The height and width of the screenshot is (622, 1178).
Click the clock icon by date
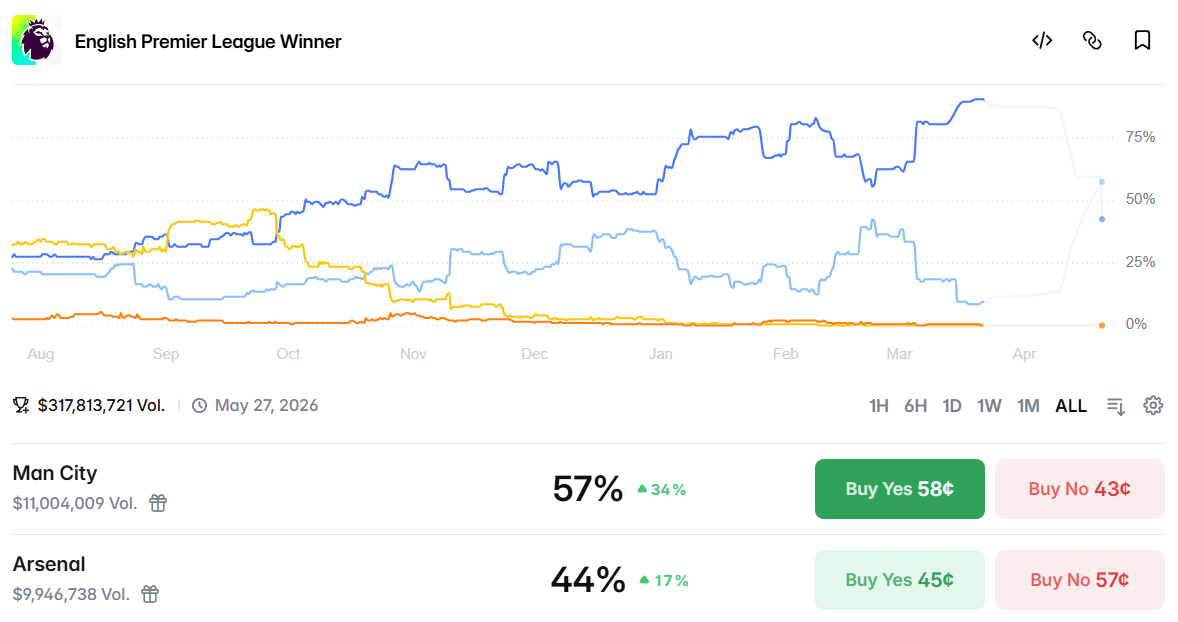click(199, 405)
